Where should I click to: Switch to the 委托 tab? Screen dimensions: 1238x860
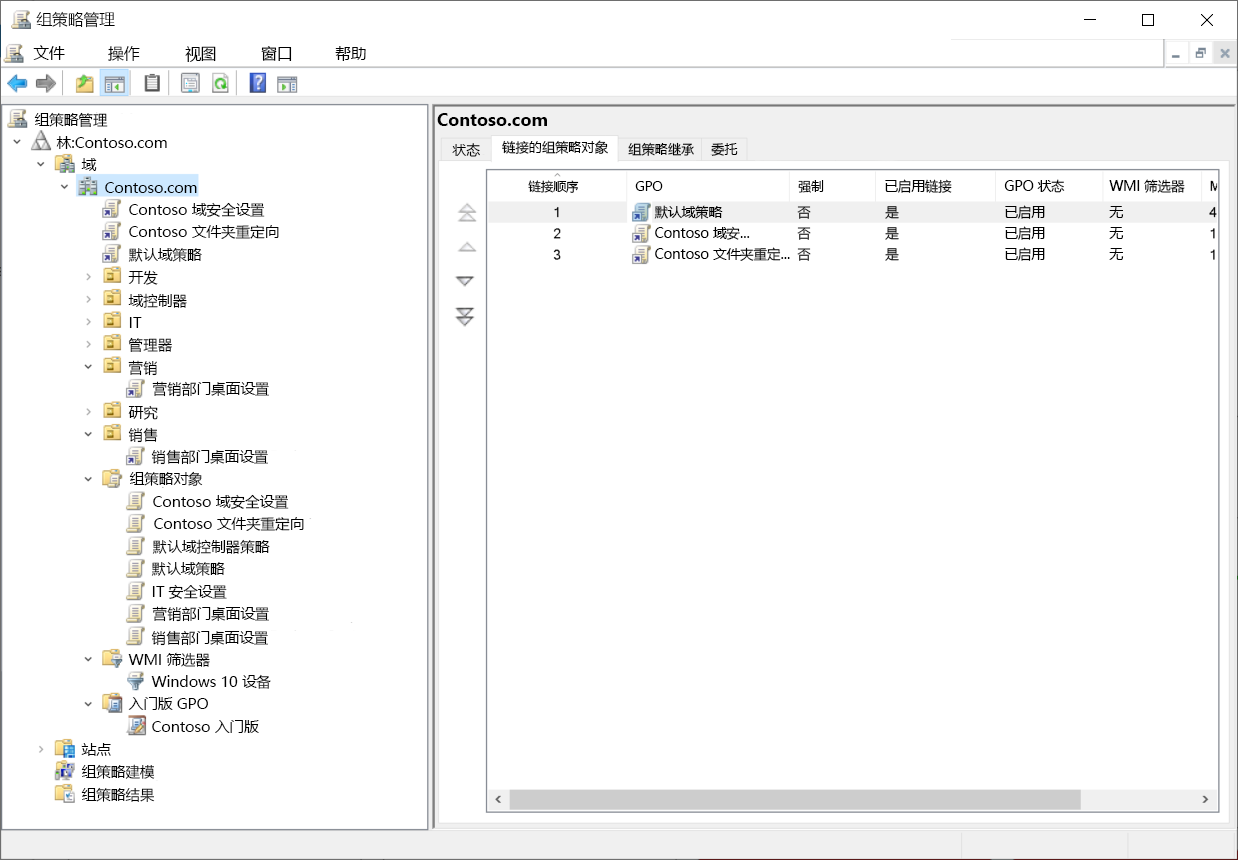tap(724, 150)
